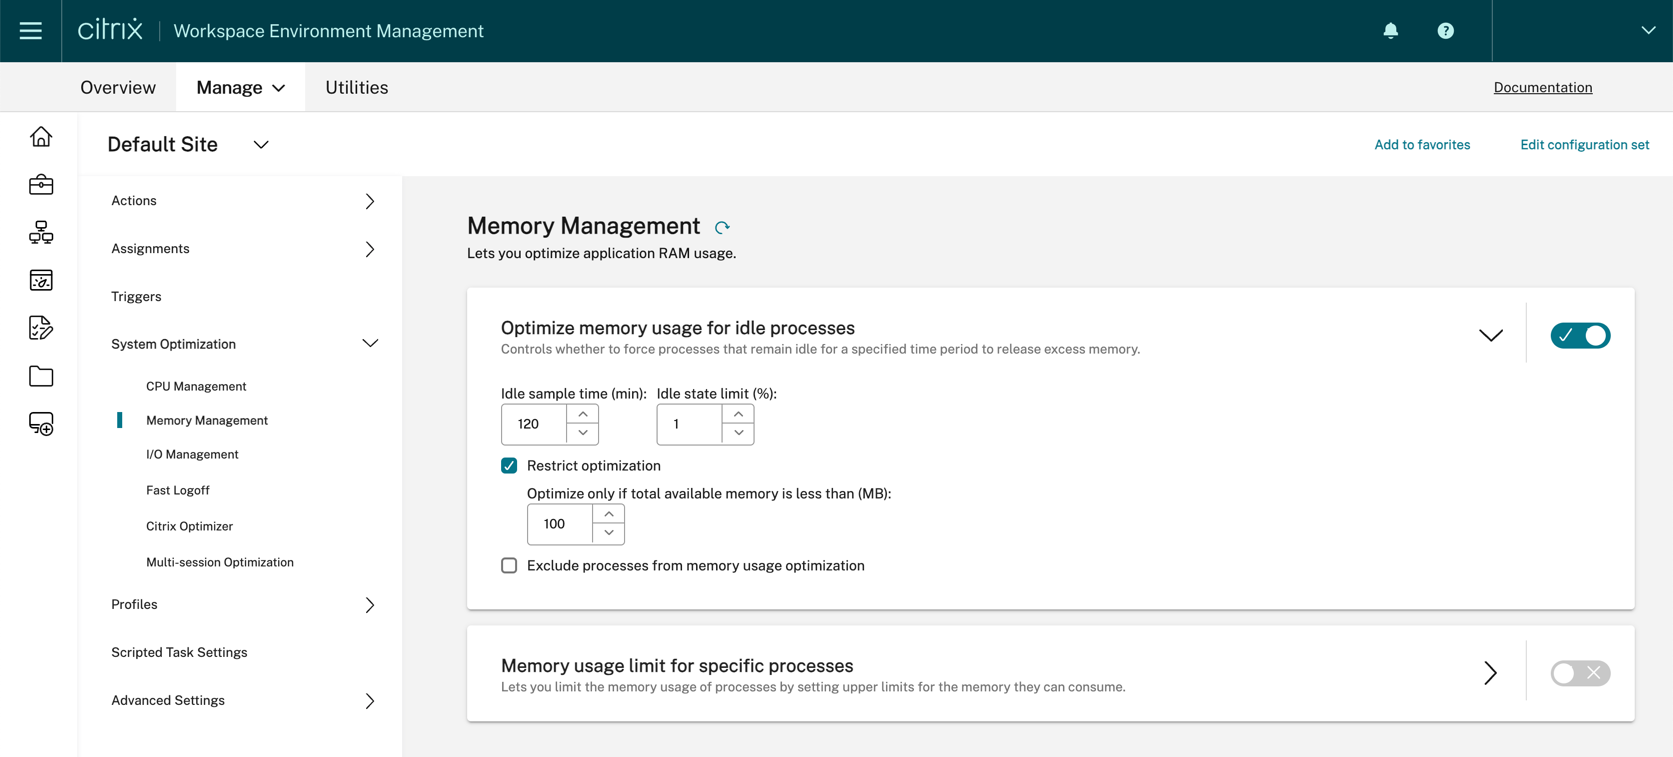Select CPU Management in the sidebar
This screenshot has height=757, width=1673.
(x=196, y=386)
